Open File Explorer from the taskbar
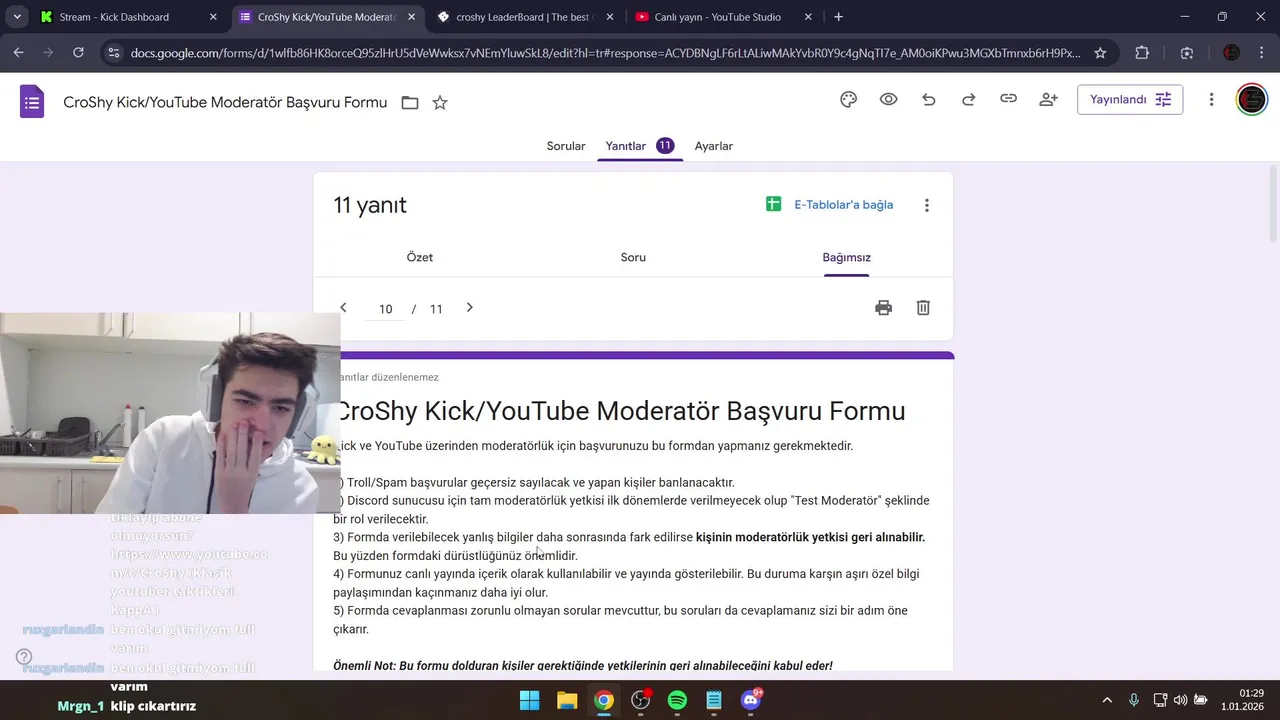 [x=567, y=700]
